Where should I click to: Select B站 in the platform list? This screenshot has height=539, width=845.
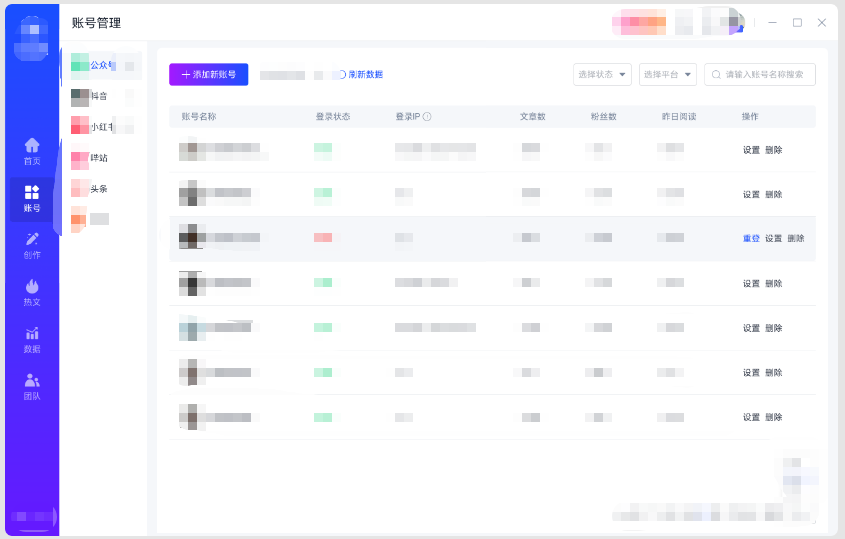pos(98,158)
